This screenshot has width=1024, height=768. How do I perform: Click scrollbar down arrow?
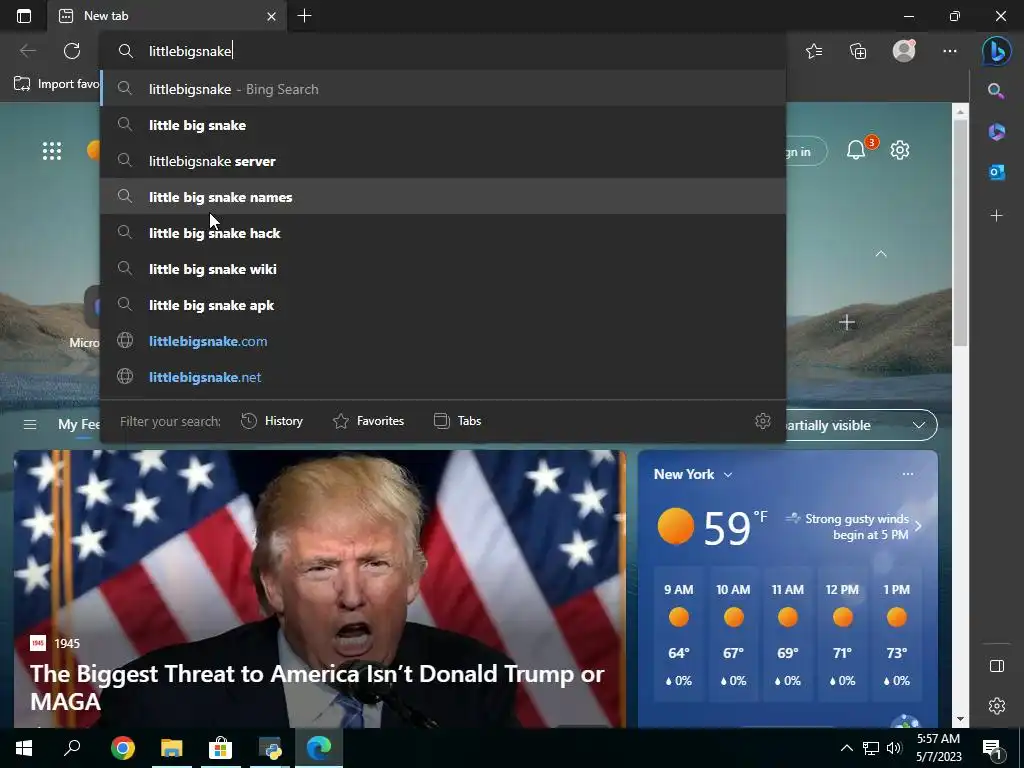[960, 719]
